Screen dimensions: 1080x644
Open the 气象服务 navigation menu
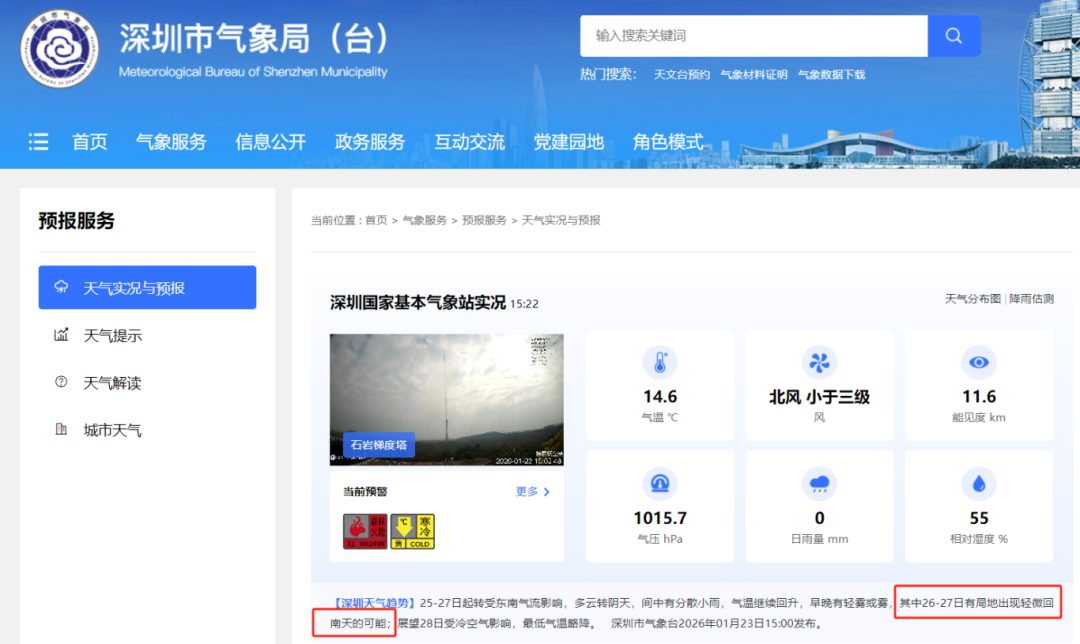point(171,142)
